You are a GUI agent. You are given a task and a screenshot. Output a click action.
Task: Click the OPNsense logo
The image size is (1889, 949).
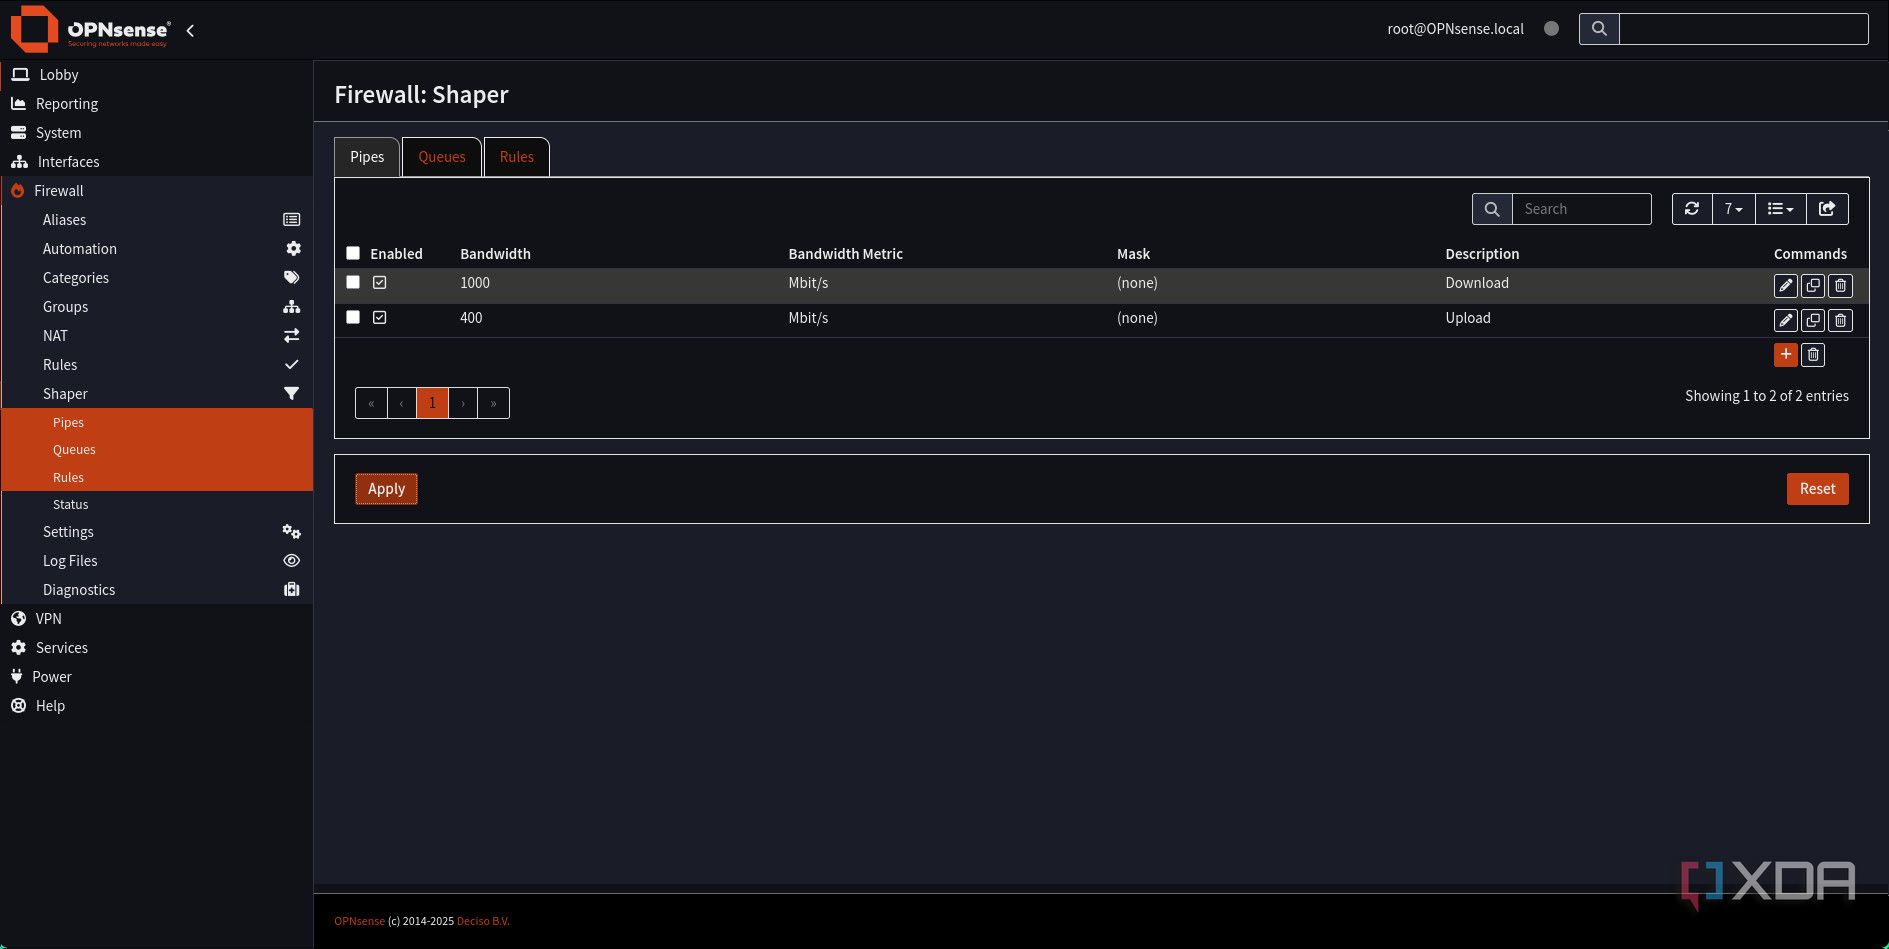tap(90, 29)
